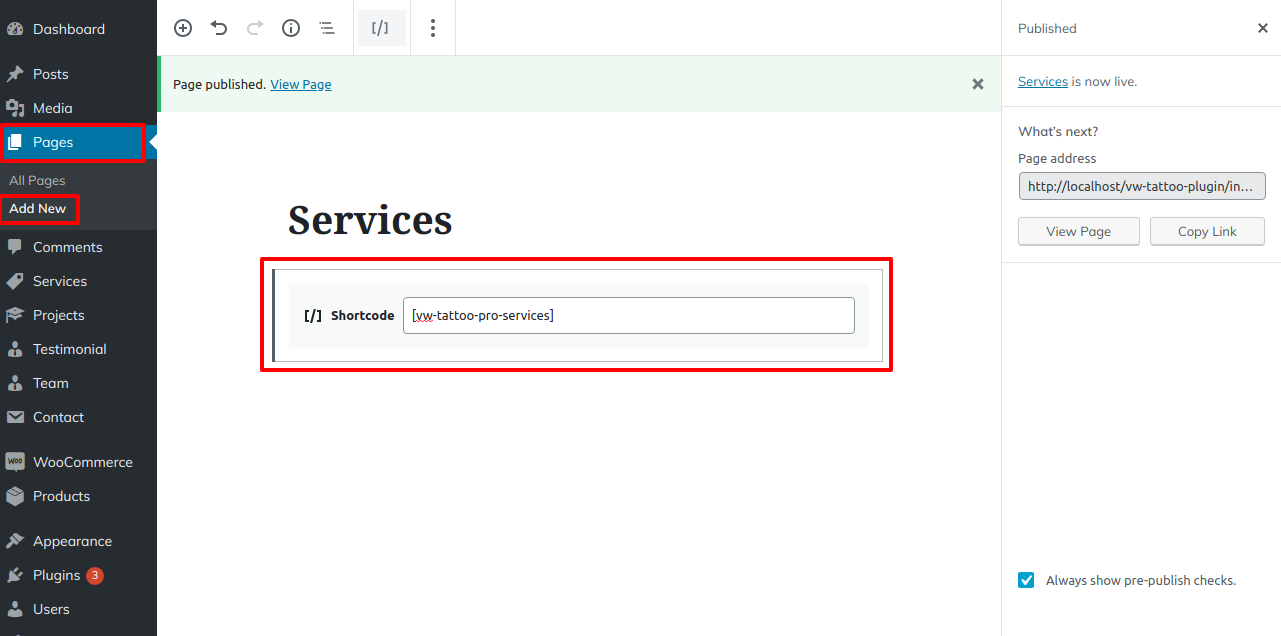Dismiss the Page published notice
The width and height of the screenshot is (1281, 636).
coord(978,84)
